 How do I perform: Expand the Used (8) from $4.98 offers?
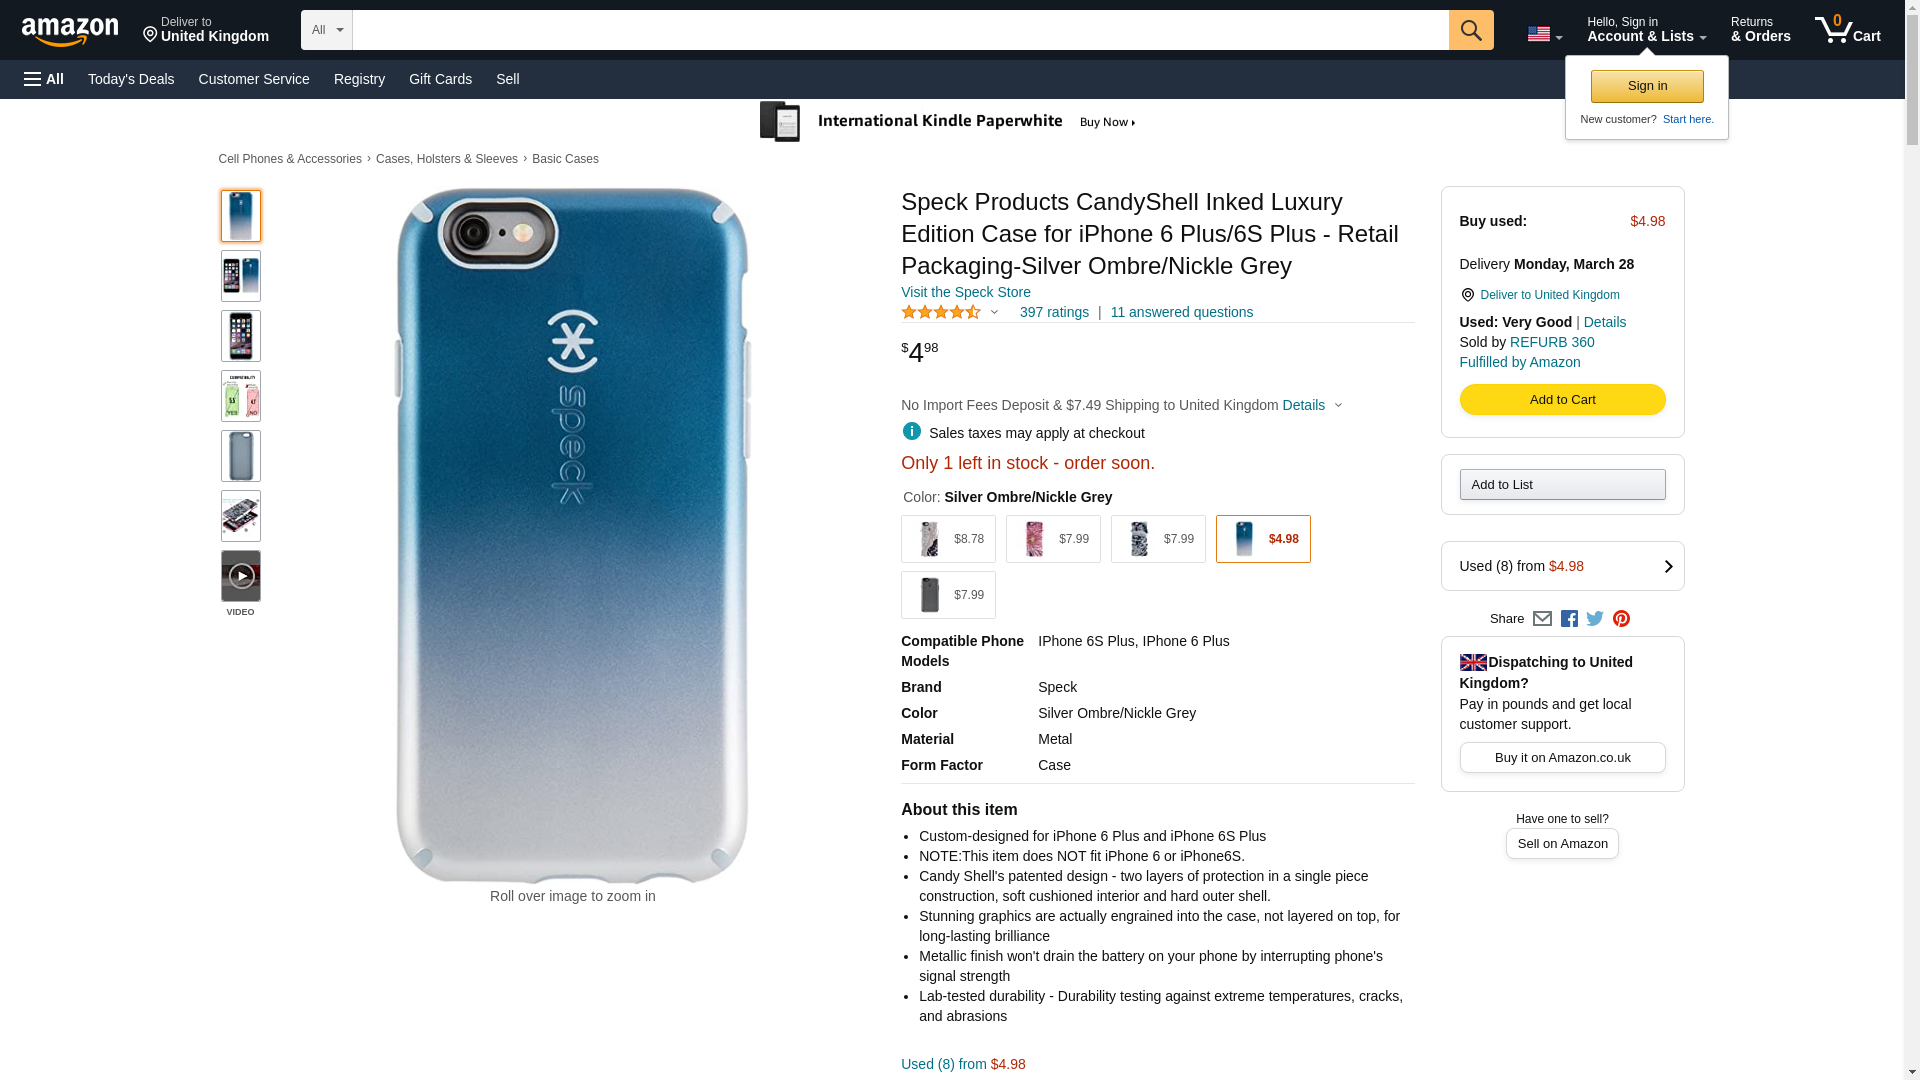[1562, 566]
